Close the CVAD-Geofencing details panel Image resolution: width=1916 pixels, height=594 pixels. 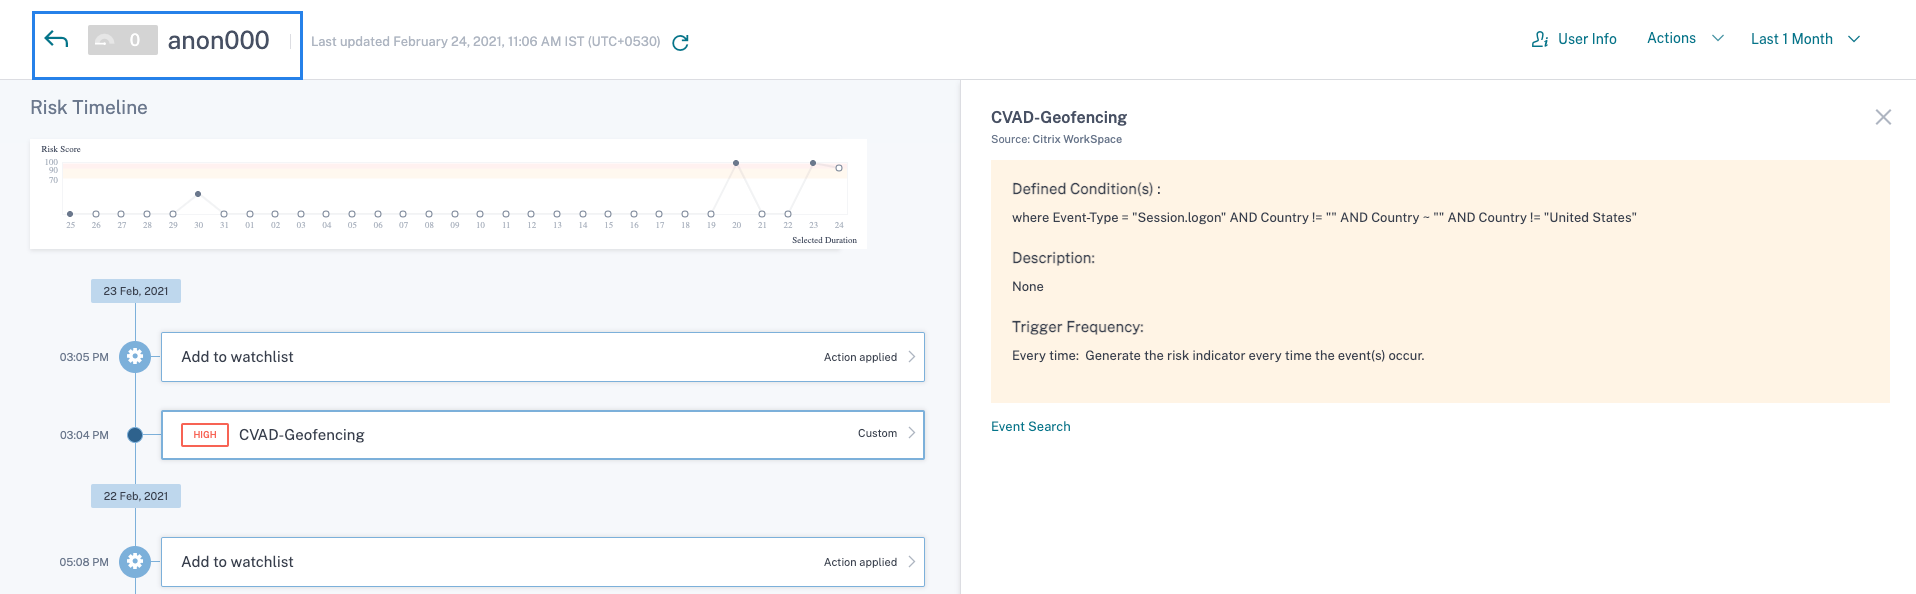pyautogui.click(x=1883, y=117)
